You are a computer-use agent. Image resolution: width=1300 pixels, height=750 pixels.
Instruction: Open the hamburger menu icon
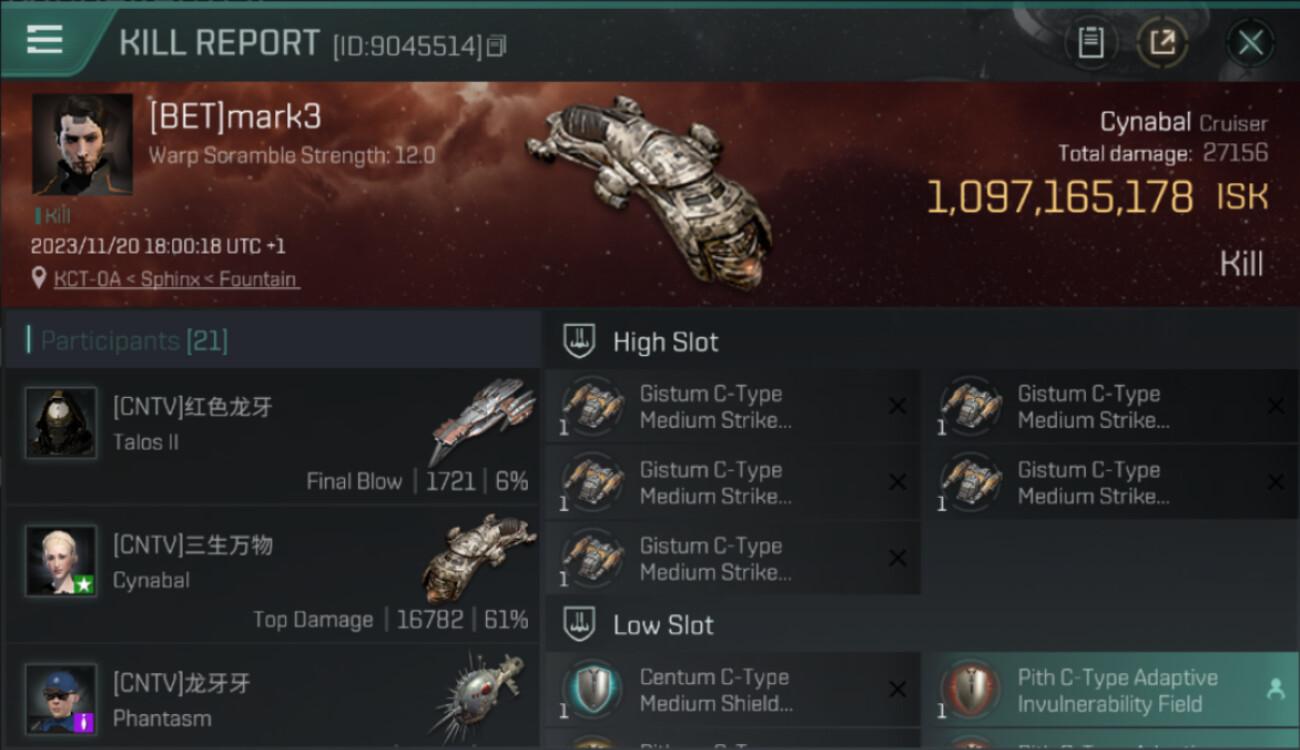[x=45, y=39]
